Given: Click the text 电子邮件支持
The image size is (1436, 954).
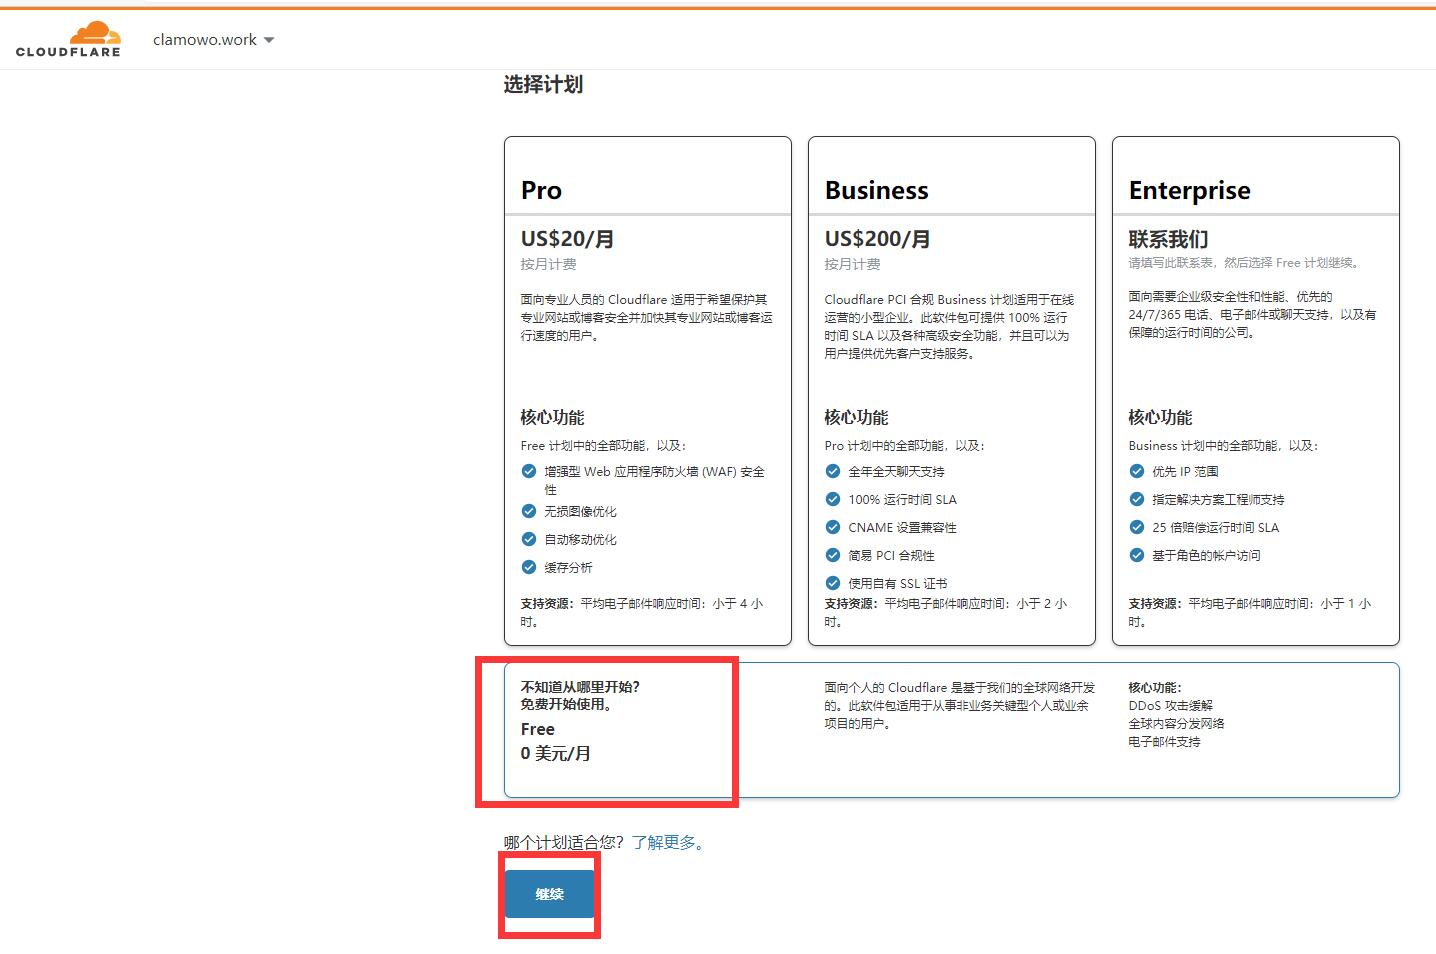Looking at the screenshot, I should tap(1164, 741).
